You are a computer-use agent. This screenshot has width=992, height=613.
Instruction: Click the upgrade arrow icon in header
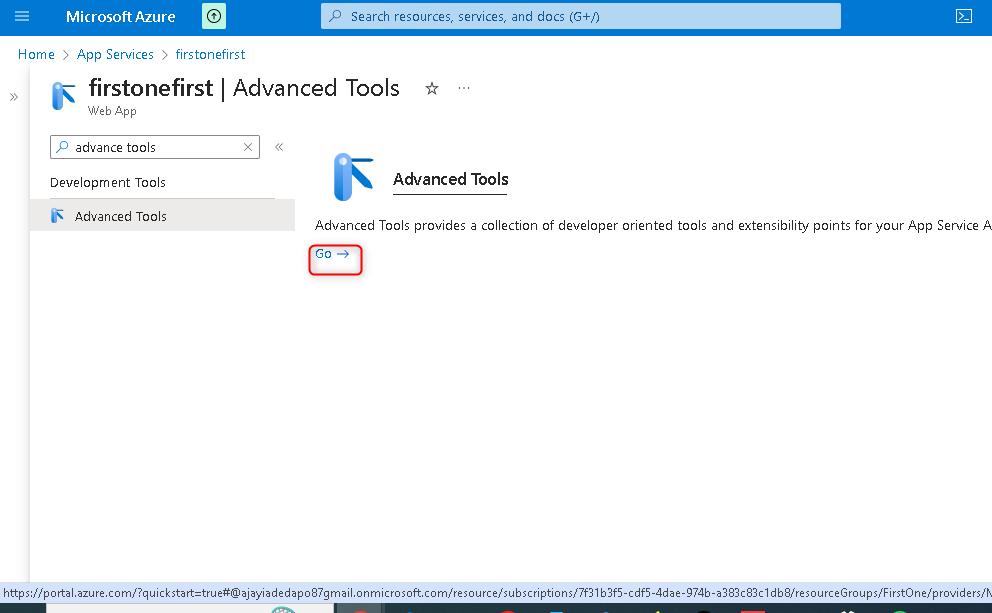[x=214, y=16]
